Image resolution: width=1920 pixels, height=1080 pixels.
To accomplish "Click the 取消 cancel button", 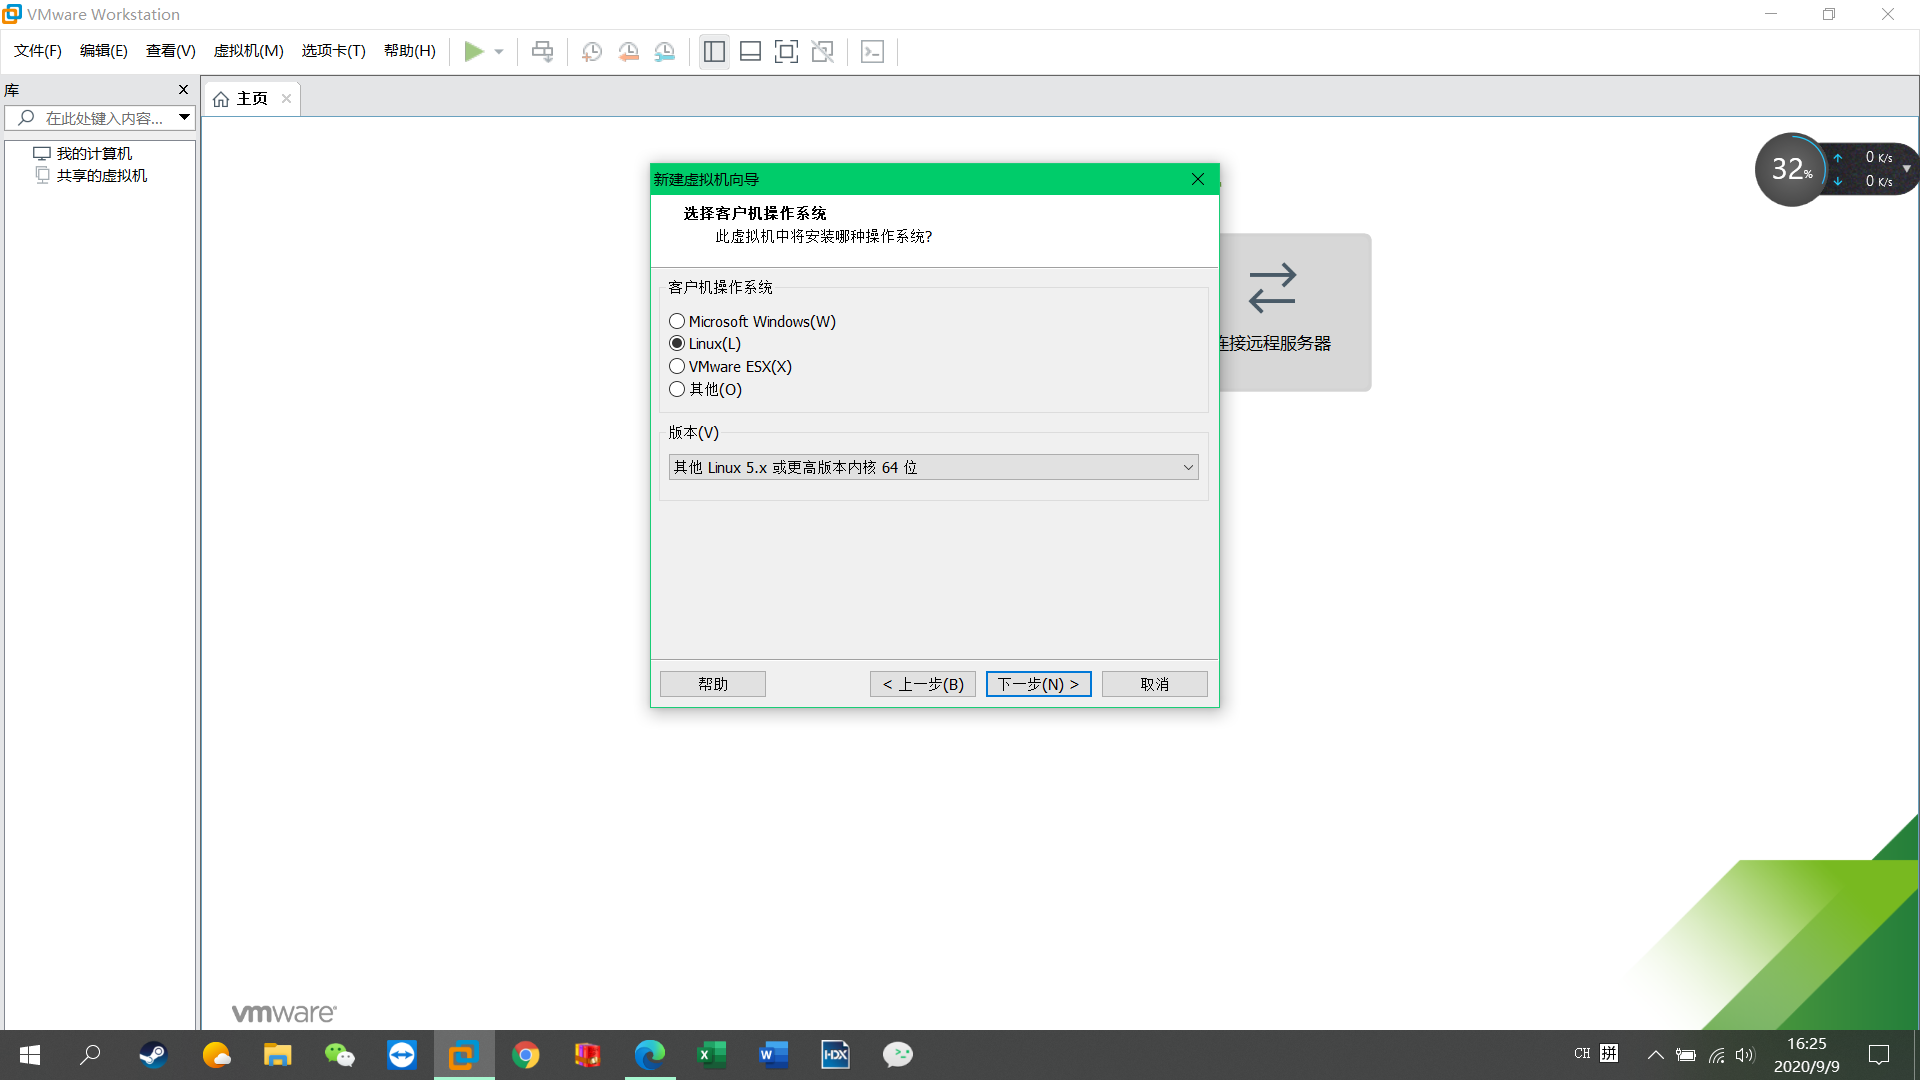I will pyautogui.click(x=1155, y=684).
